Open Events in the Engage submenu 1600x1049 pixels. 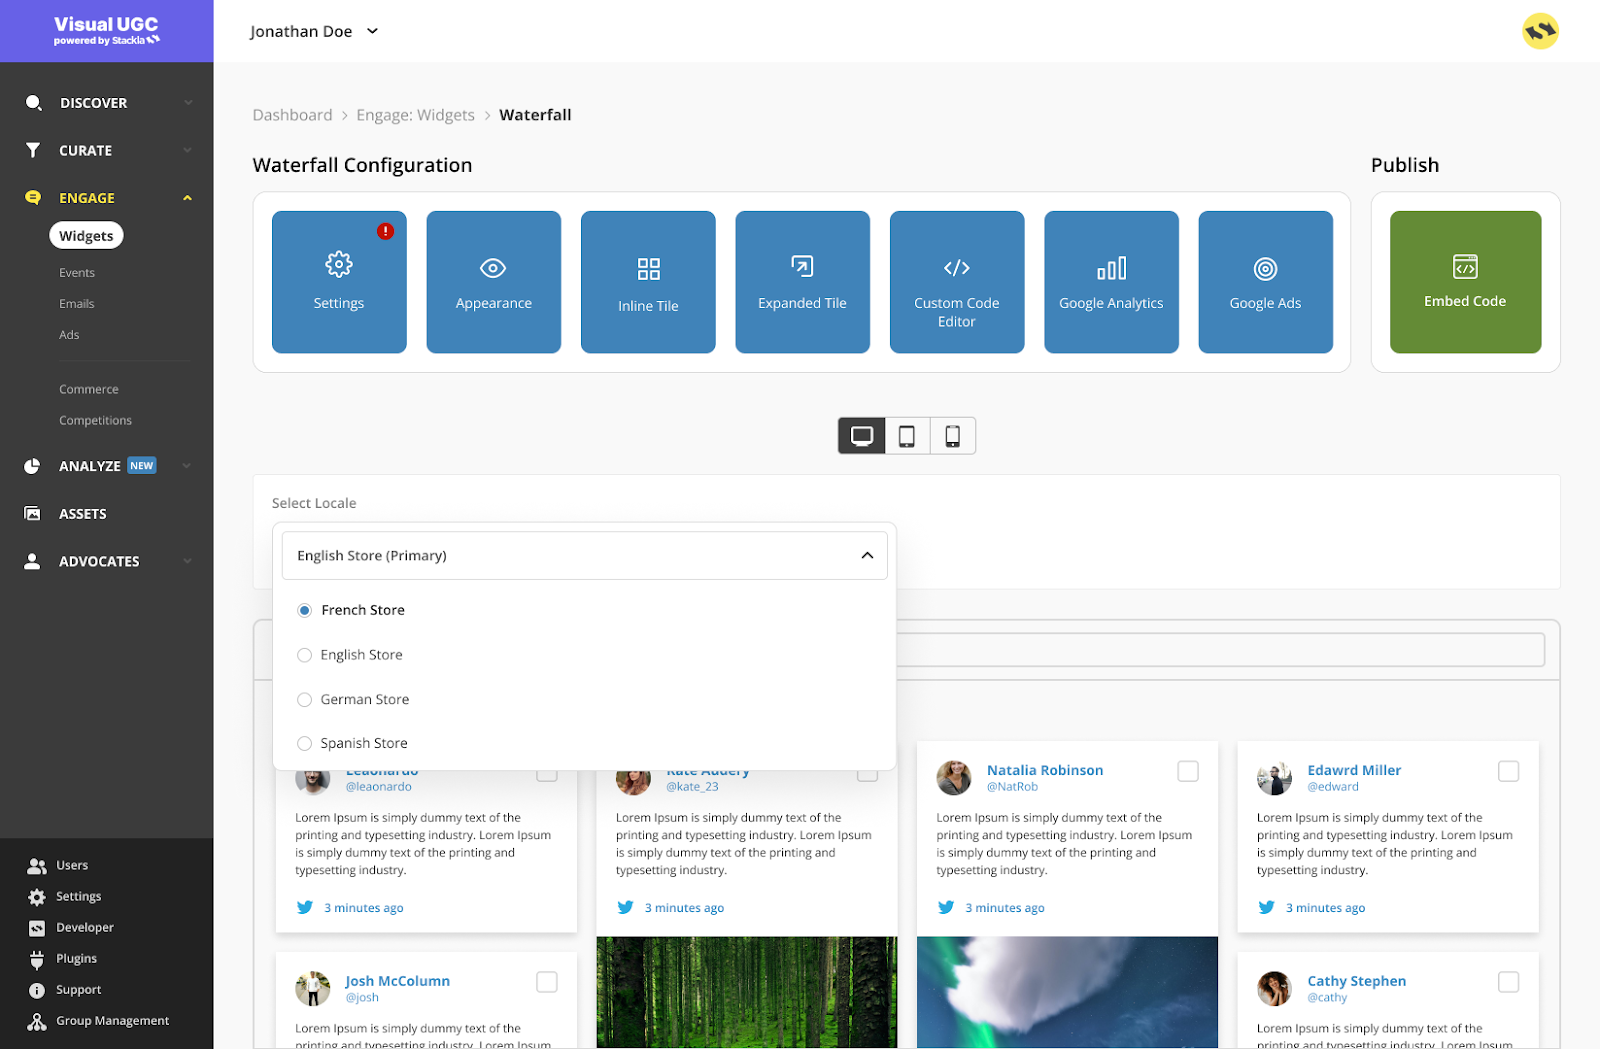77,273
